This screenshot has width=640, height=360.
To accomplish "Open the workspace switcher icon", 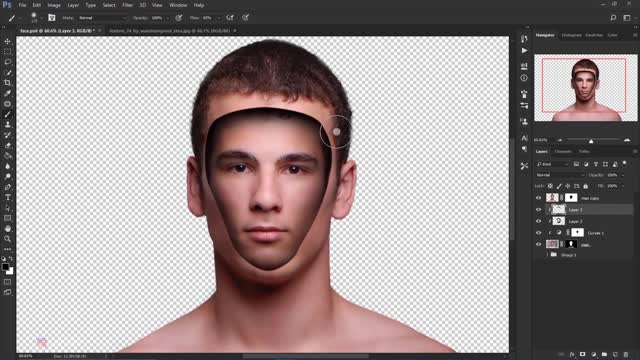I will (627, 18).
